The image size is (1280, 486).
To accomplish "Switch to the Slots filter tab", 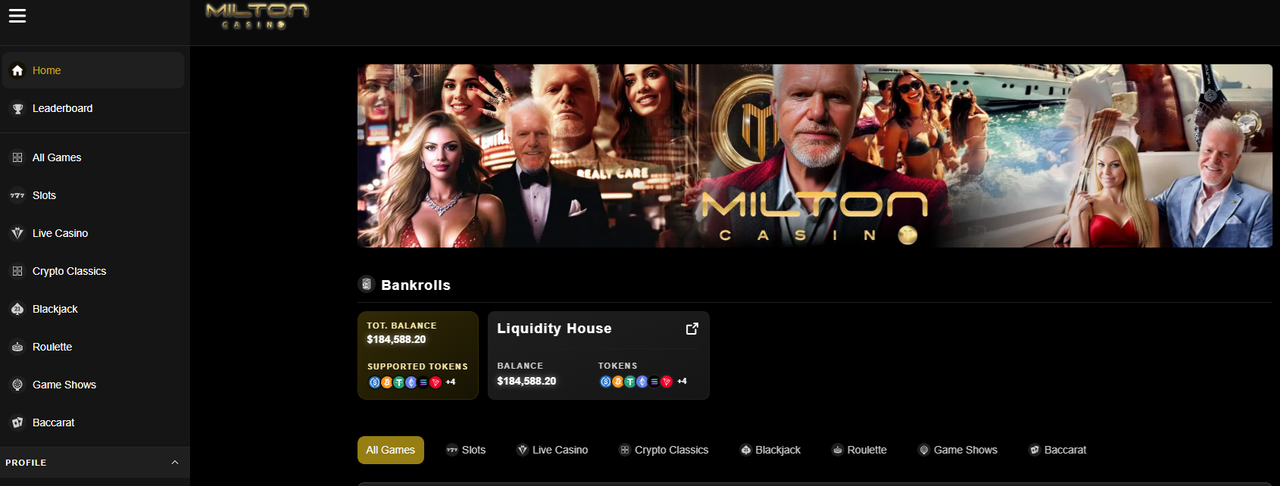I will [466, 450].
